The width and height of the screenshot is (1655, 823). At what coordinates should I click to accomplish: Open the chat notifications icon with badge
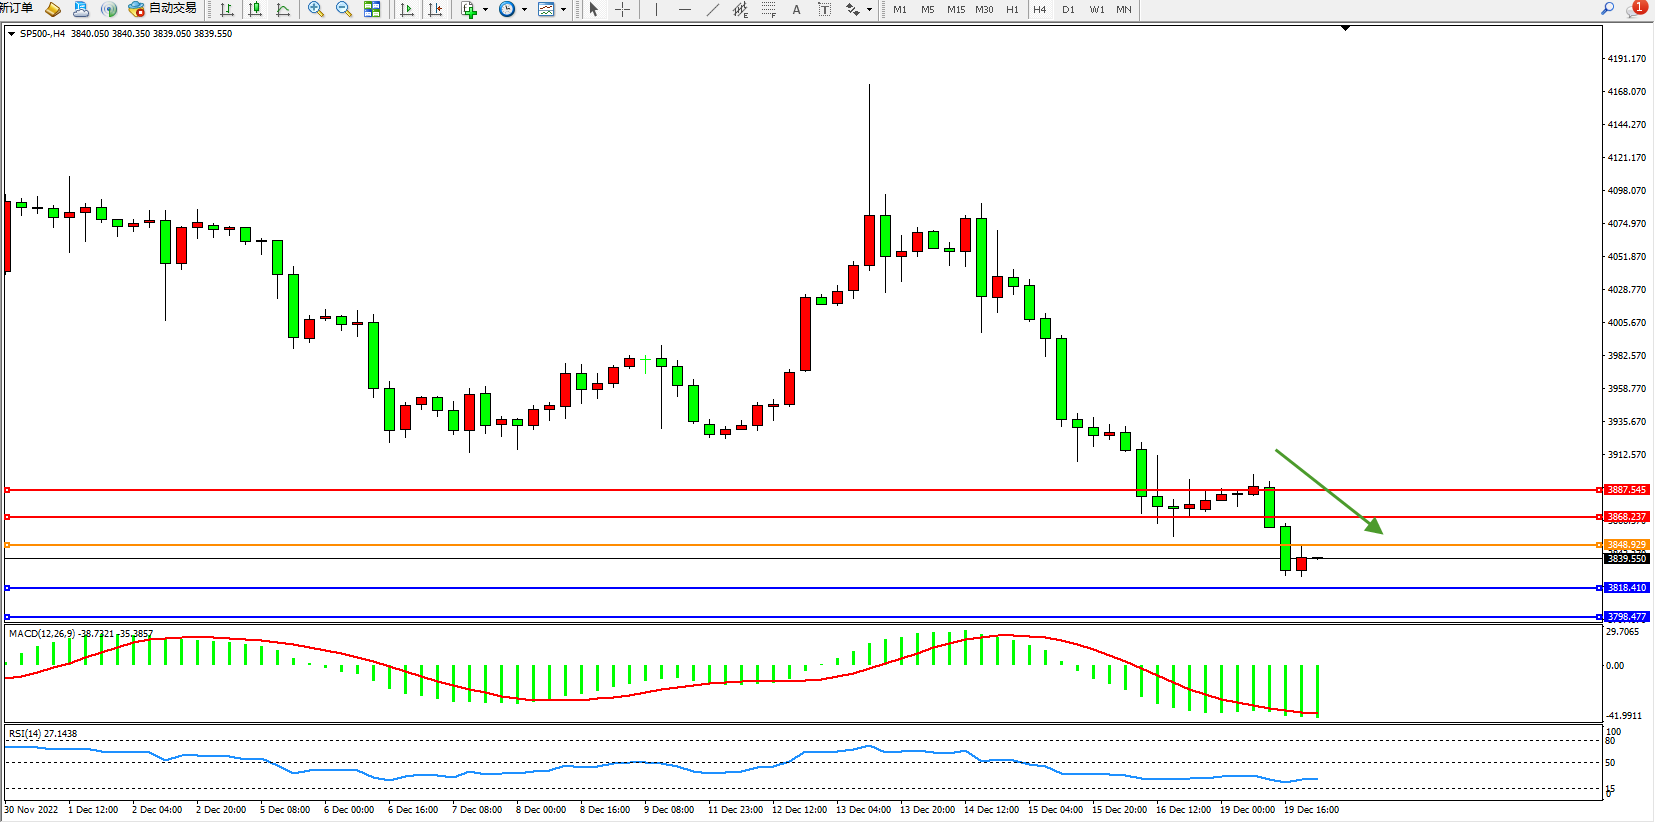1636,9
